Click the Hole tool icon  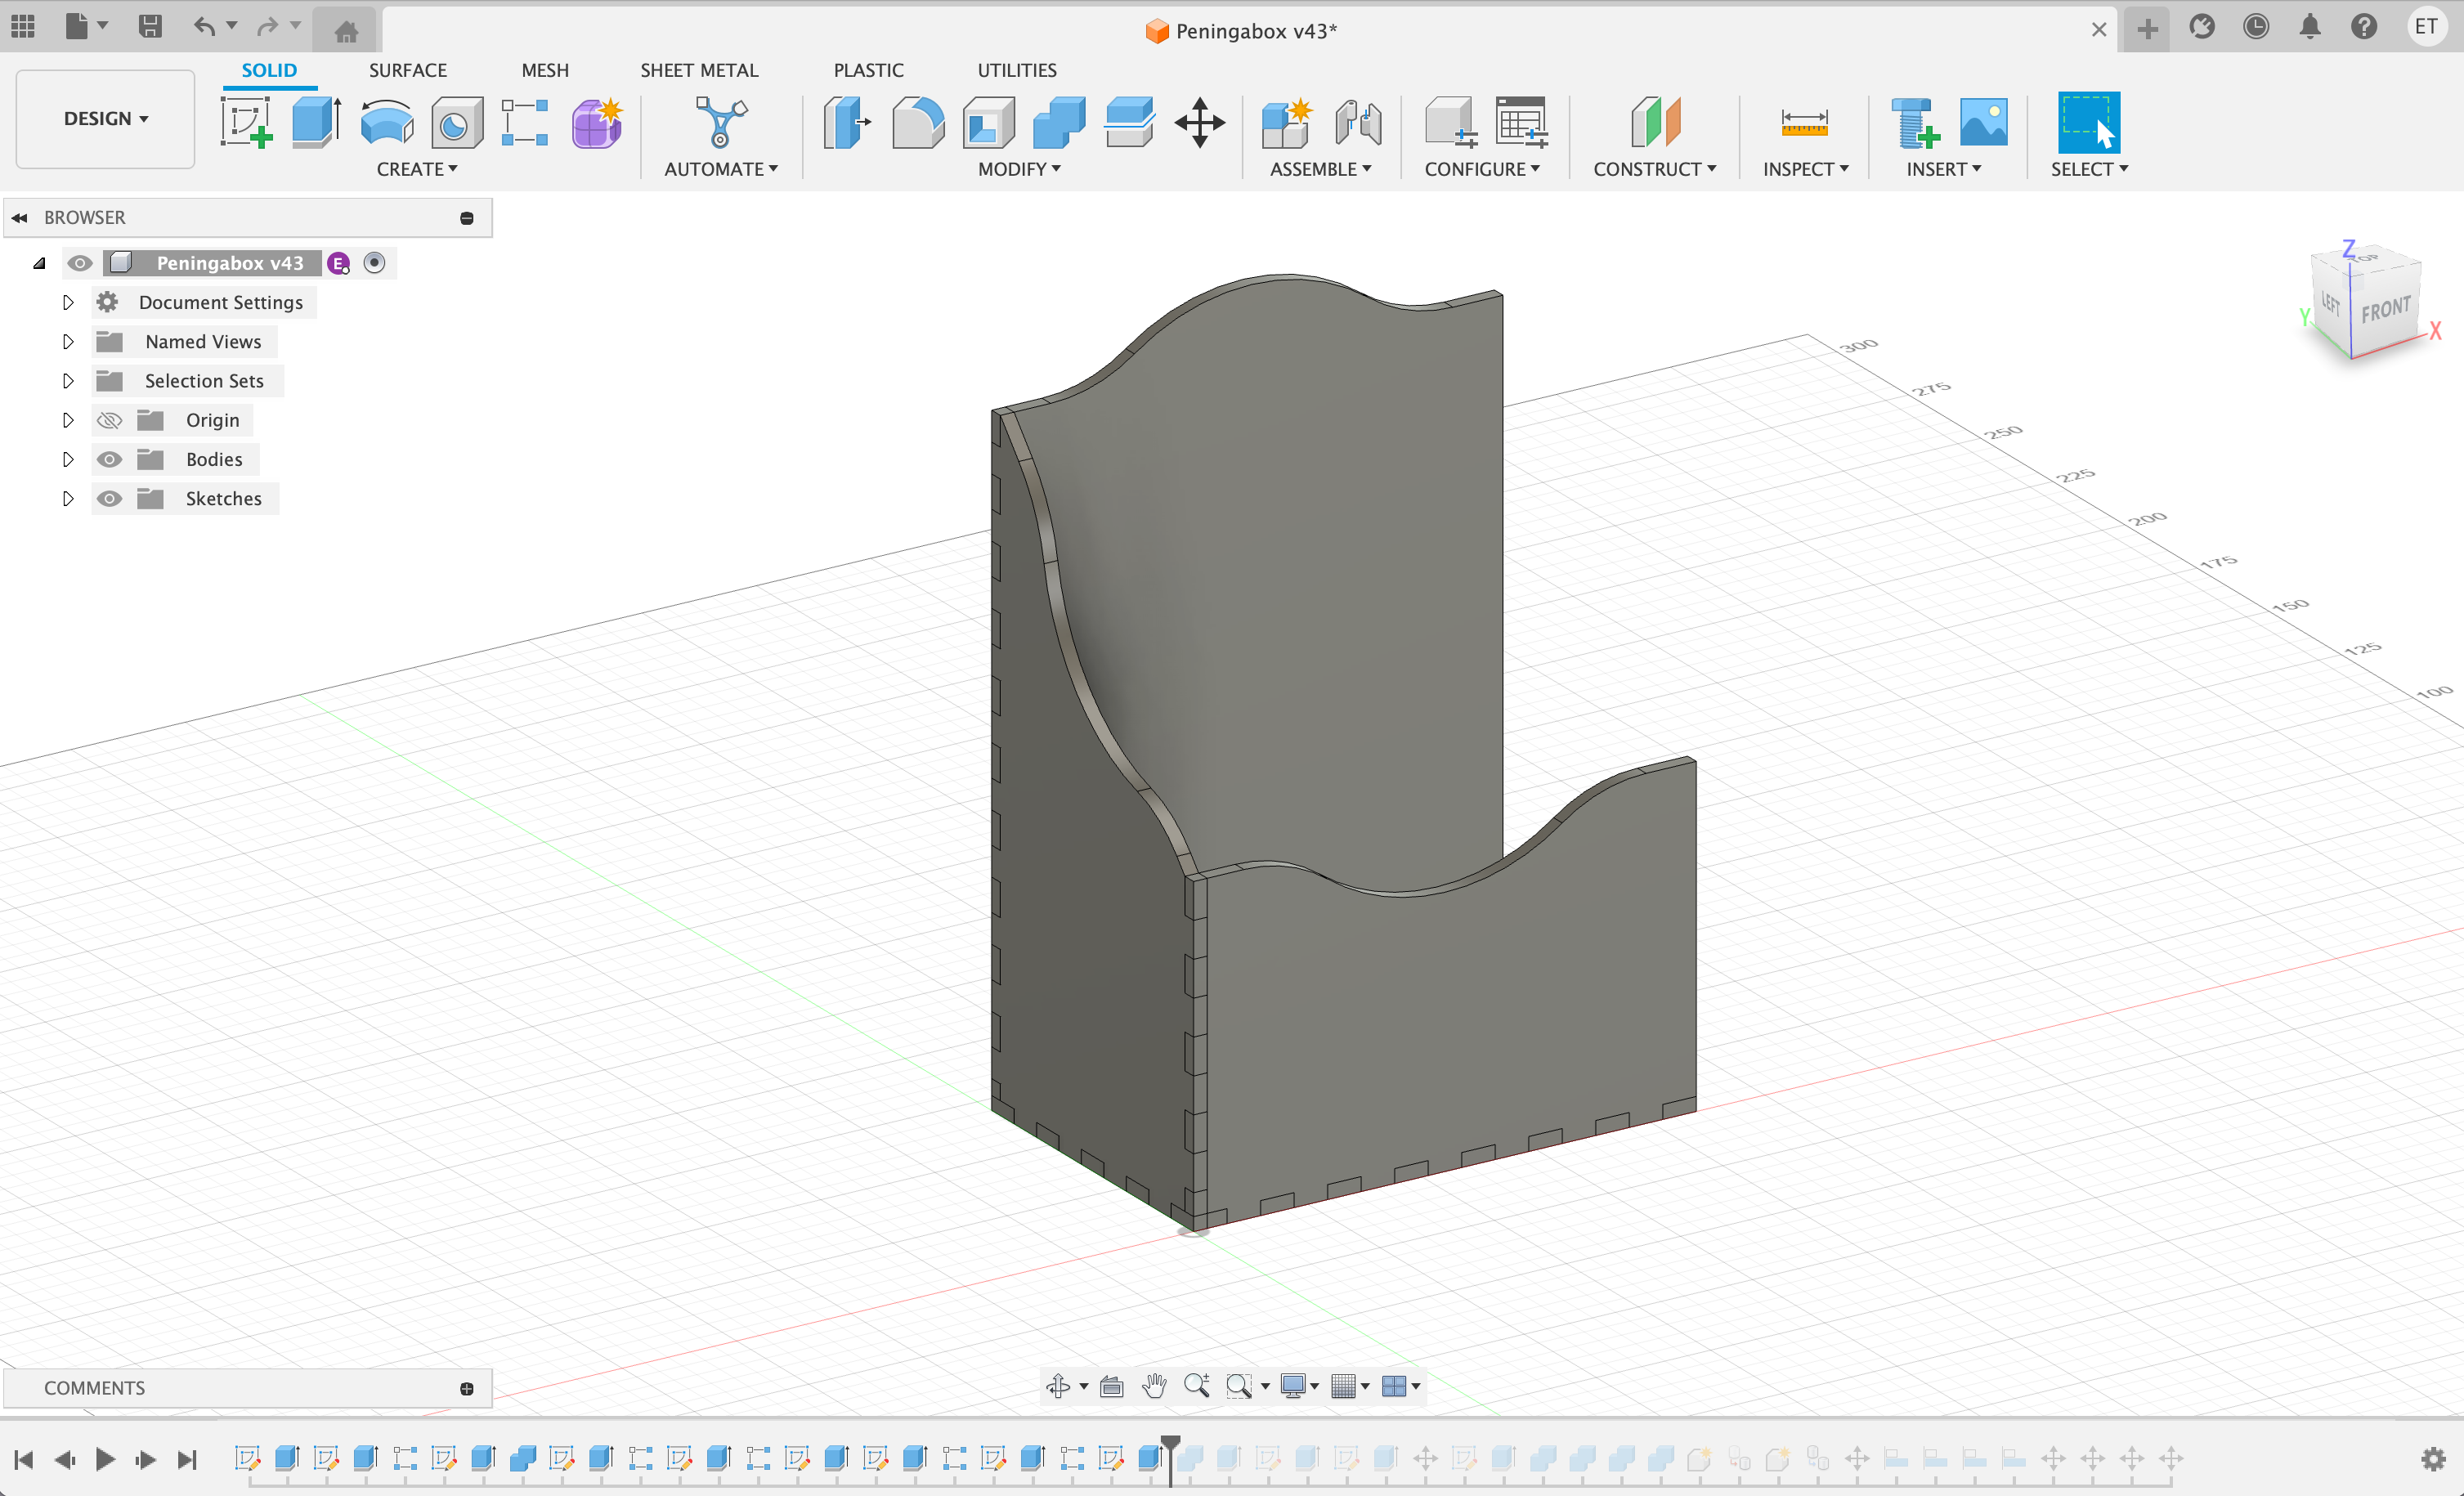point(457,123)
